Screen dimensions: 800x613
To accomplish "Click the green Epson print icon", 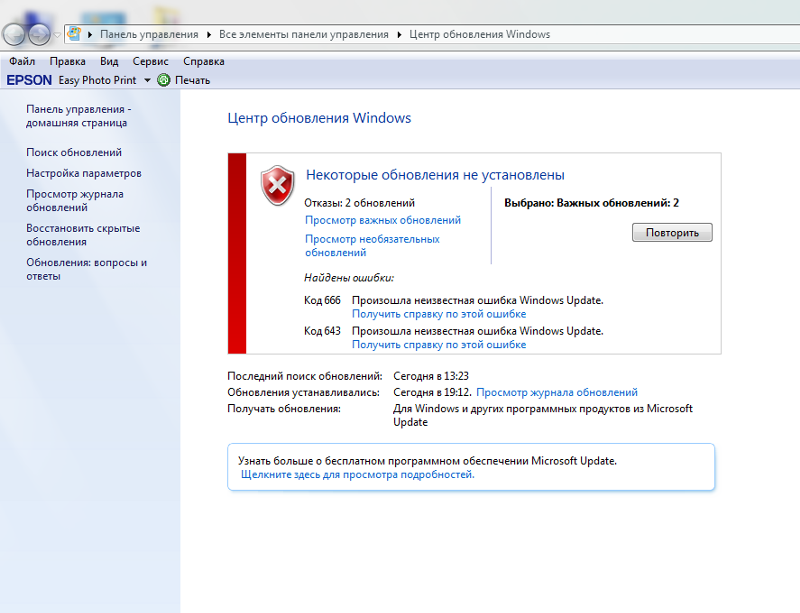I will point(164,80).
